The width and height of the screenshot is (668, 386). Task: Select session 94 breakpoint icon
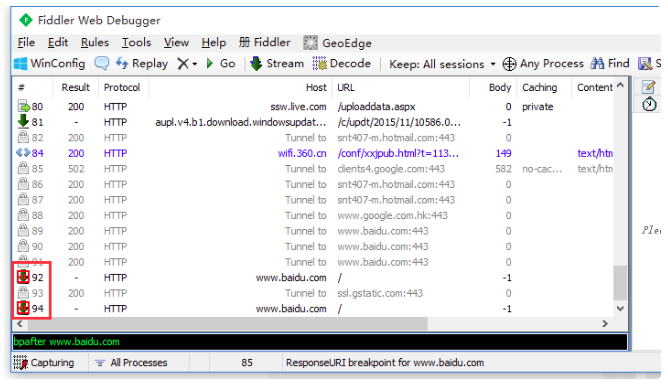(x=23, y=308)
